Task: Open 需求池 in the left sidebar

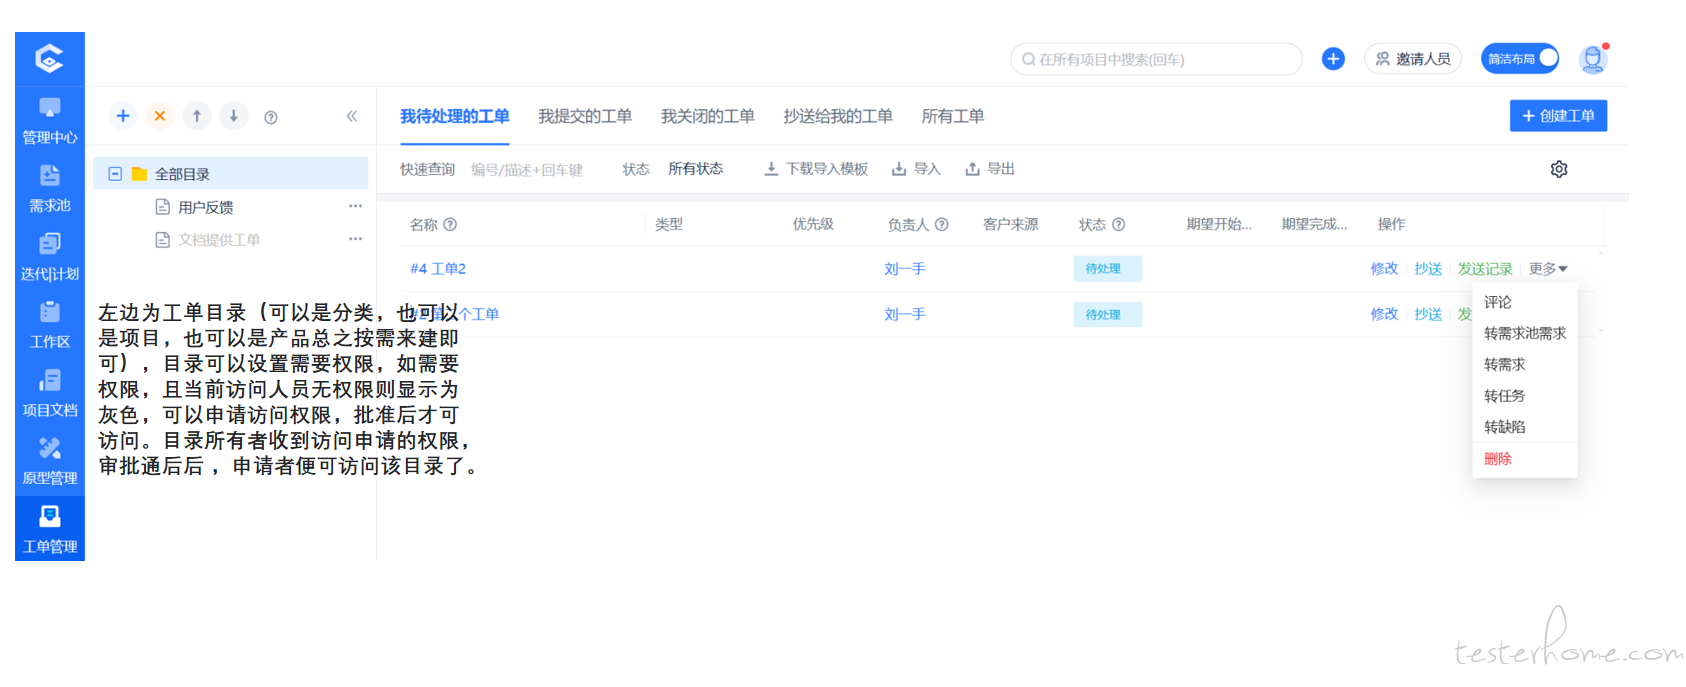Action: pyautogui.click(x=49, y=188)
